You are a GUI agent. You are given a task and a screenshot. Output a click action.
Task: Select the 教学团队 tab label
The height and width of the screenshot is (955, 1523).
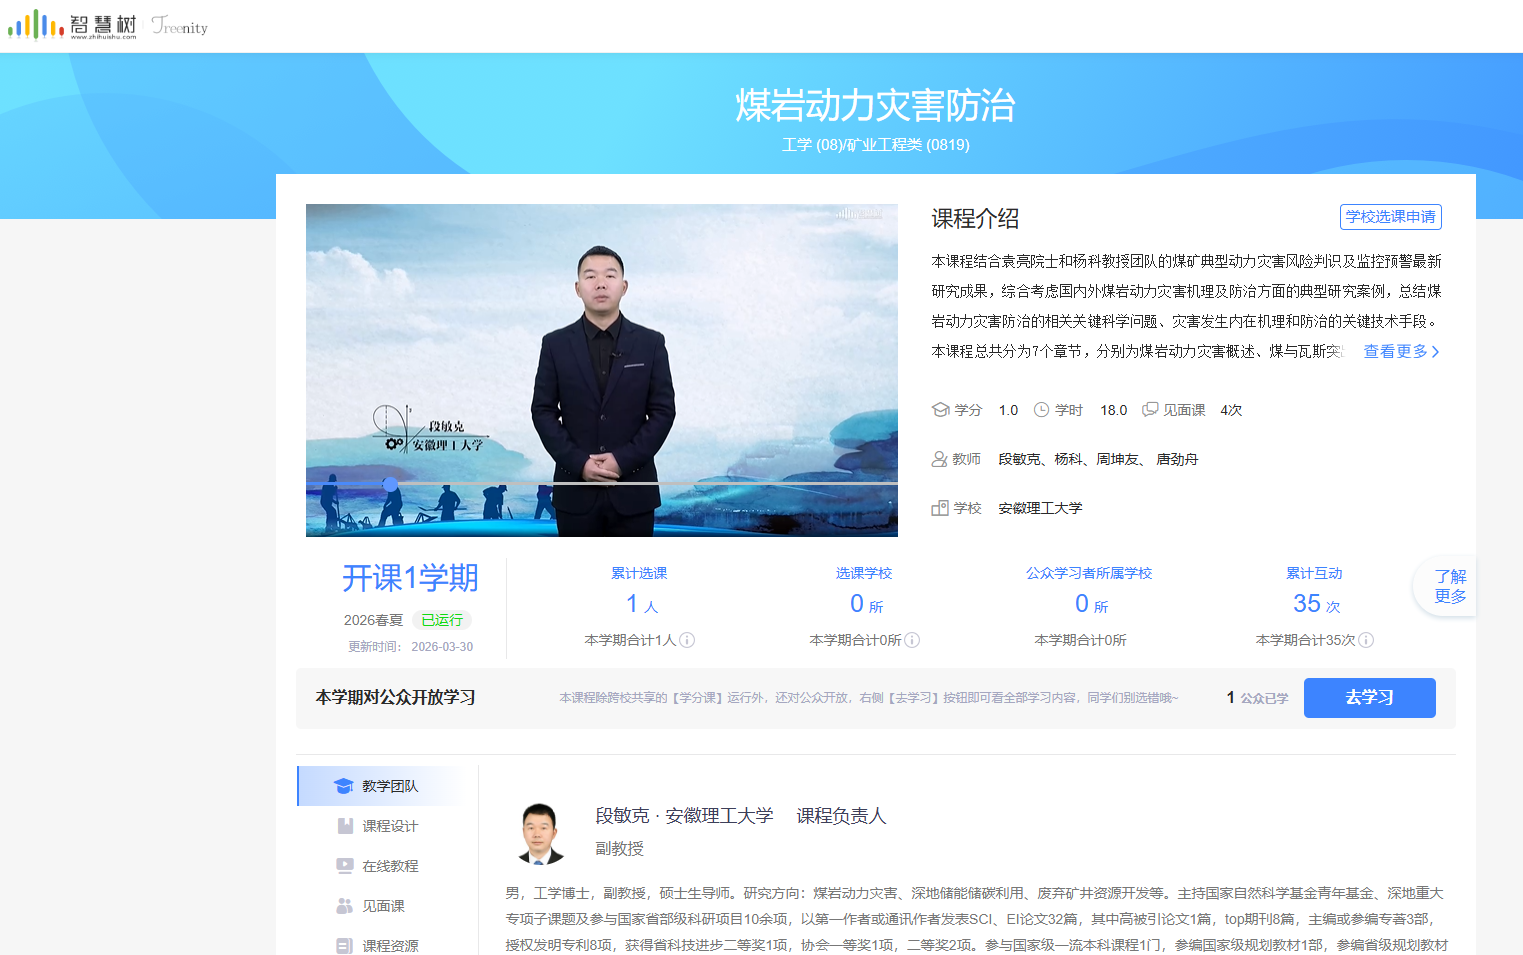point(390,786)
